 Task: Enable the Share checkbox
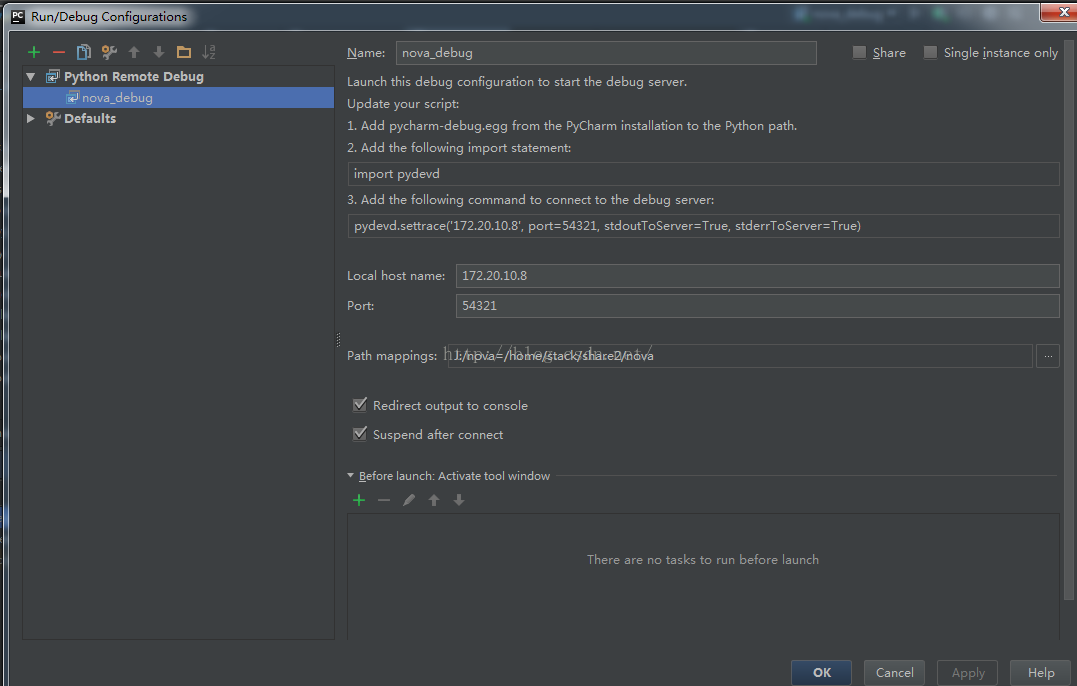coord(859,53)
